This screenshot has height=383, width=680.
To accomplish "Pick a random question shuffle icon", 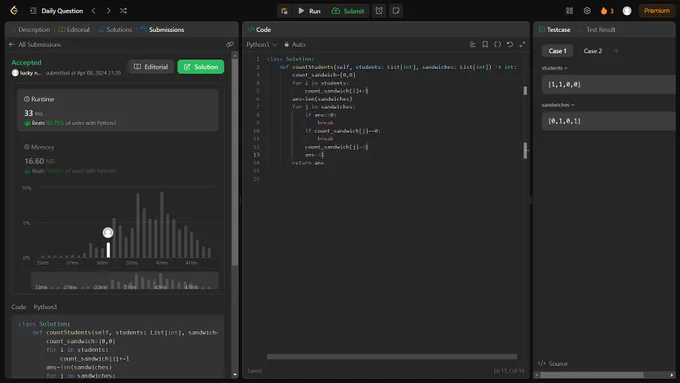I will [x=124, y=10].
